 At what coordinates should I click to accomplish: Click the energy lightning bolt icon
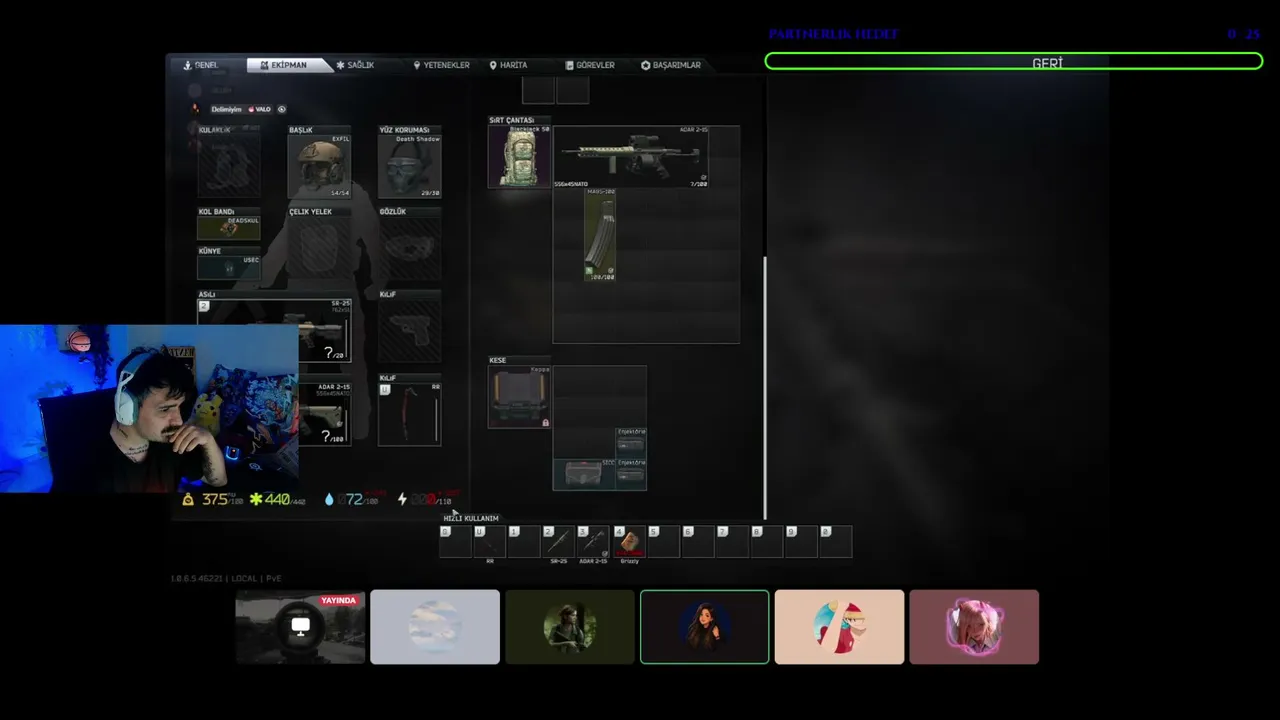(402, 499)
